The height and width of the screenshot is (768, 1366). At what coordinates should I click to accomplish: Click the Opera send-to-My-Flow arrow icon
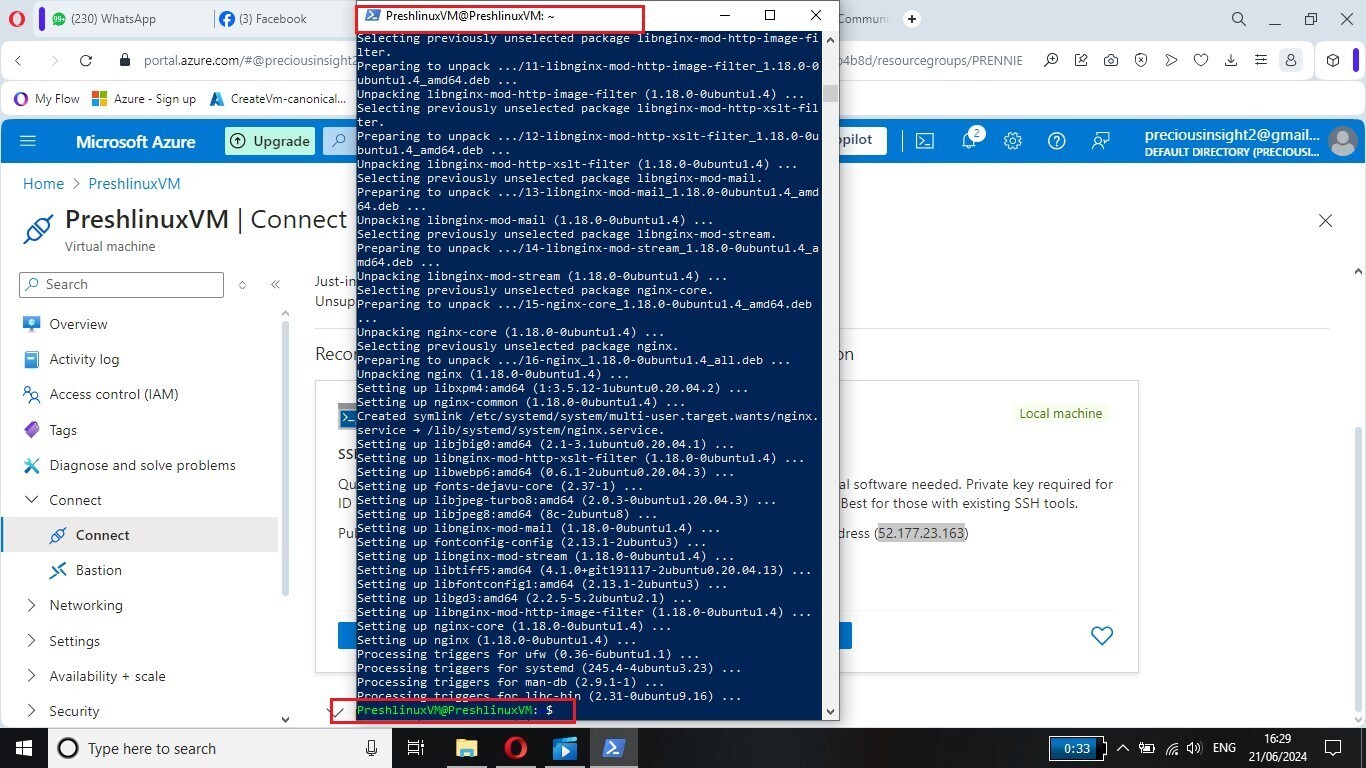pos(1171,60)
